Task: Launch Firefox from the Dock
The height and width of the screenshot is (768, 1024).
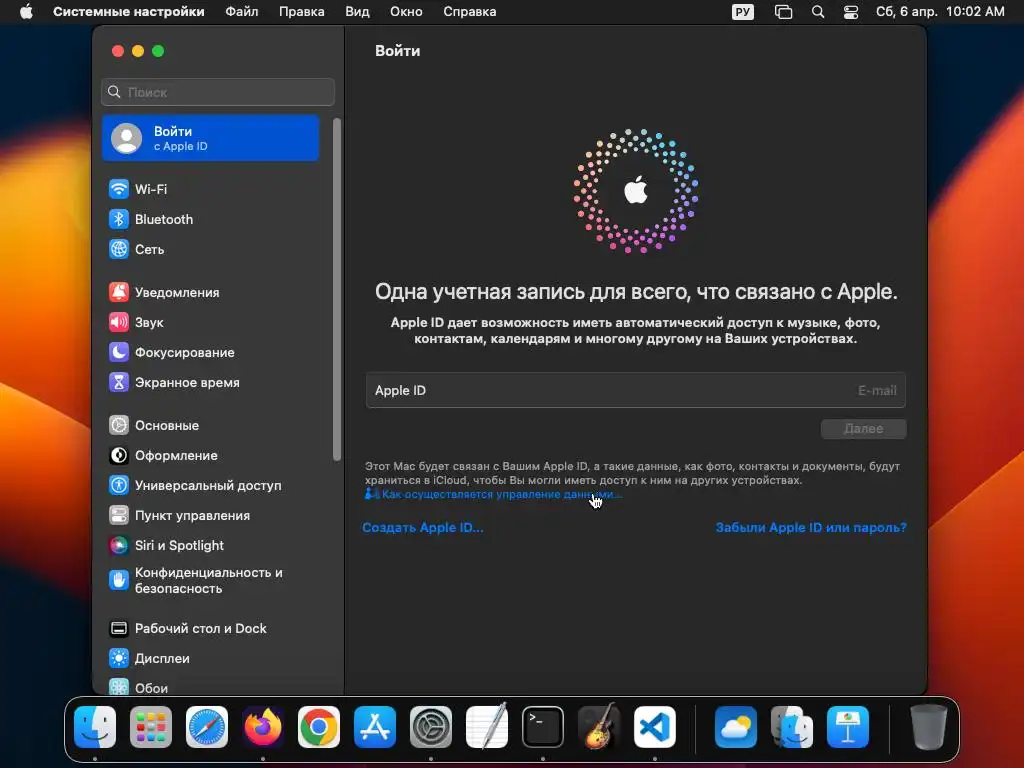Action: (263, 727)
